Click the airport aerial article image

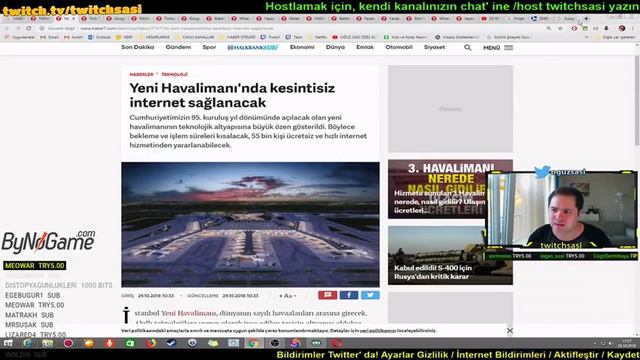[x=250, y=224]
